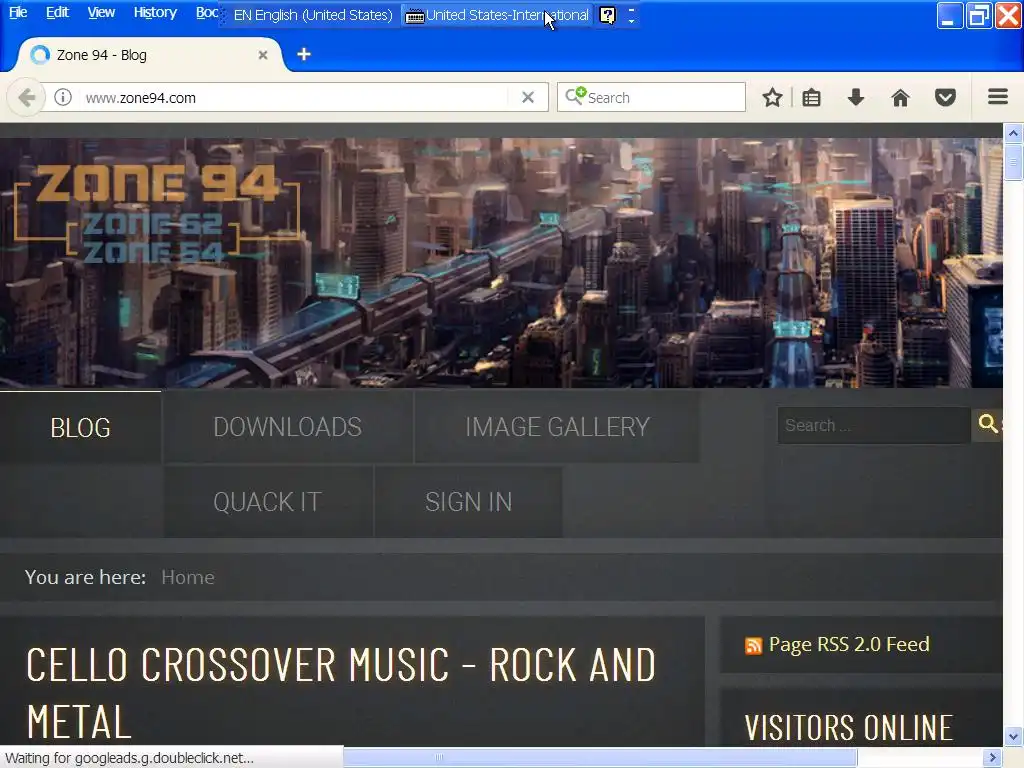Click the vertical scrollbar down arrow
1024x768 pixels.
click(1013, 736)
